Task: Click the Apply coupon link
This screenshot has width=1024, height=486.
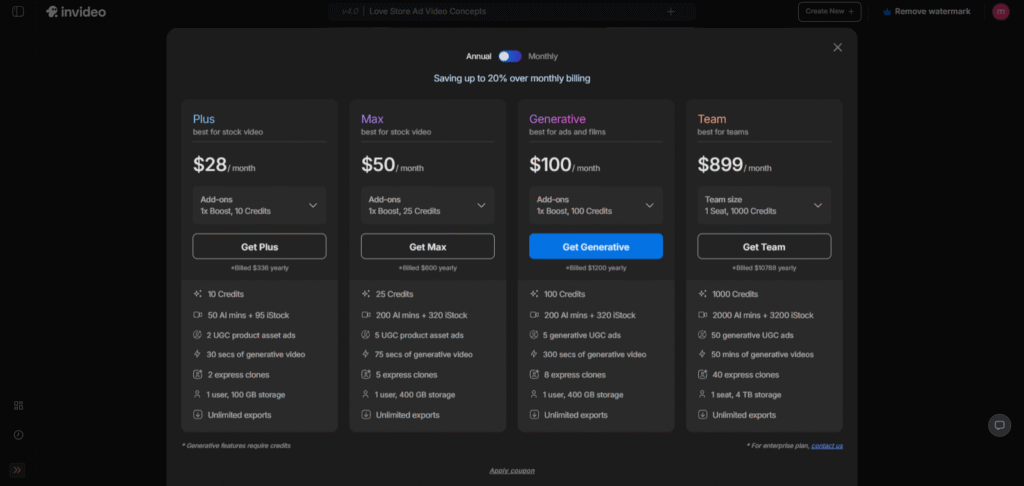Action: (511, 470)
